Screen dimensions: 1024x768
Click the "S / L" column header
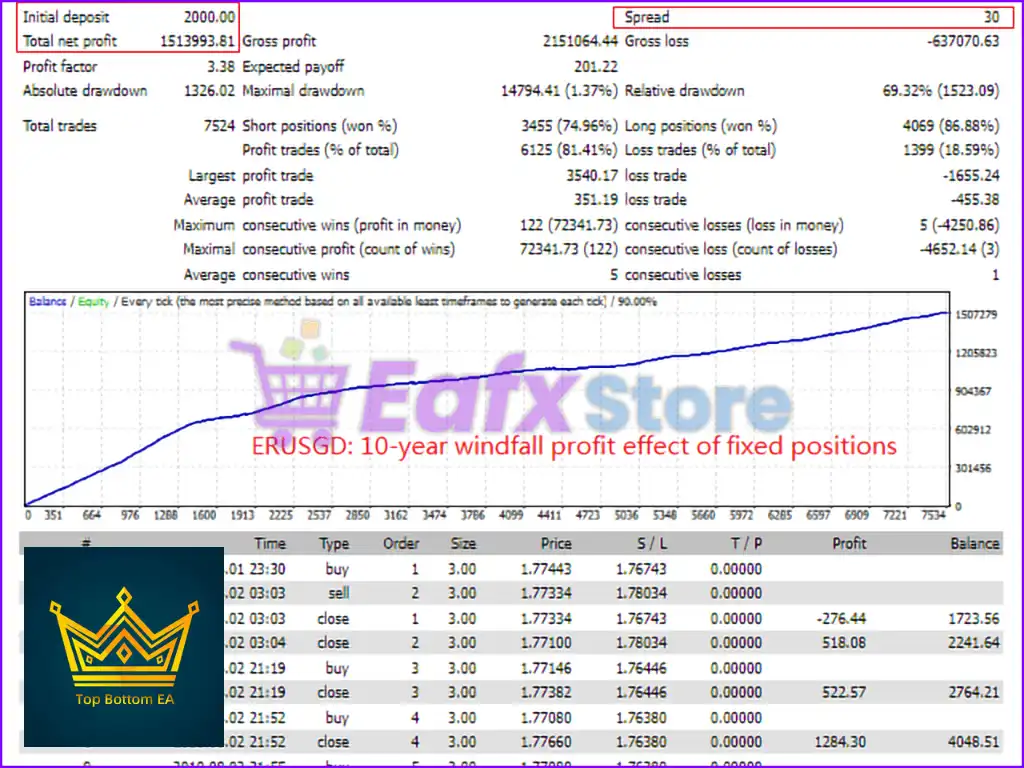[652, 543]
